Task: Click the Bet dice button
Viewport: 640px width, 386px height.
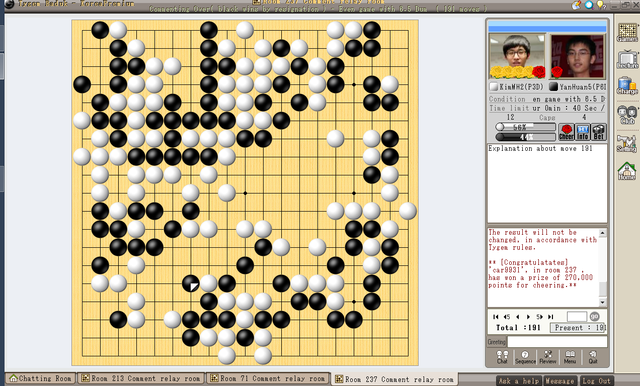Action: point(598,132)
